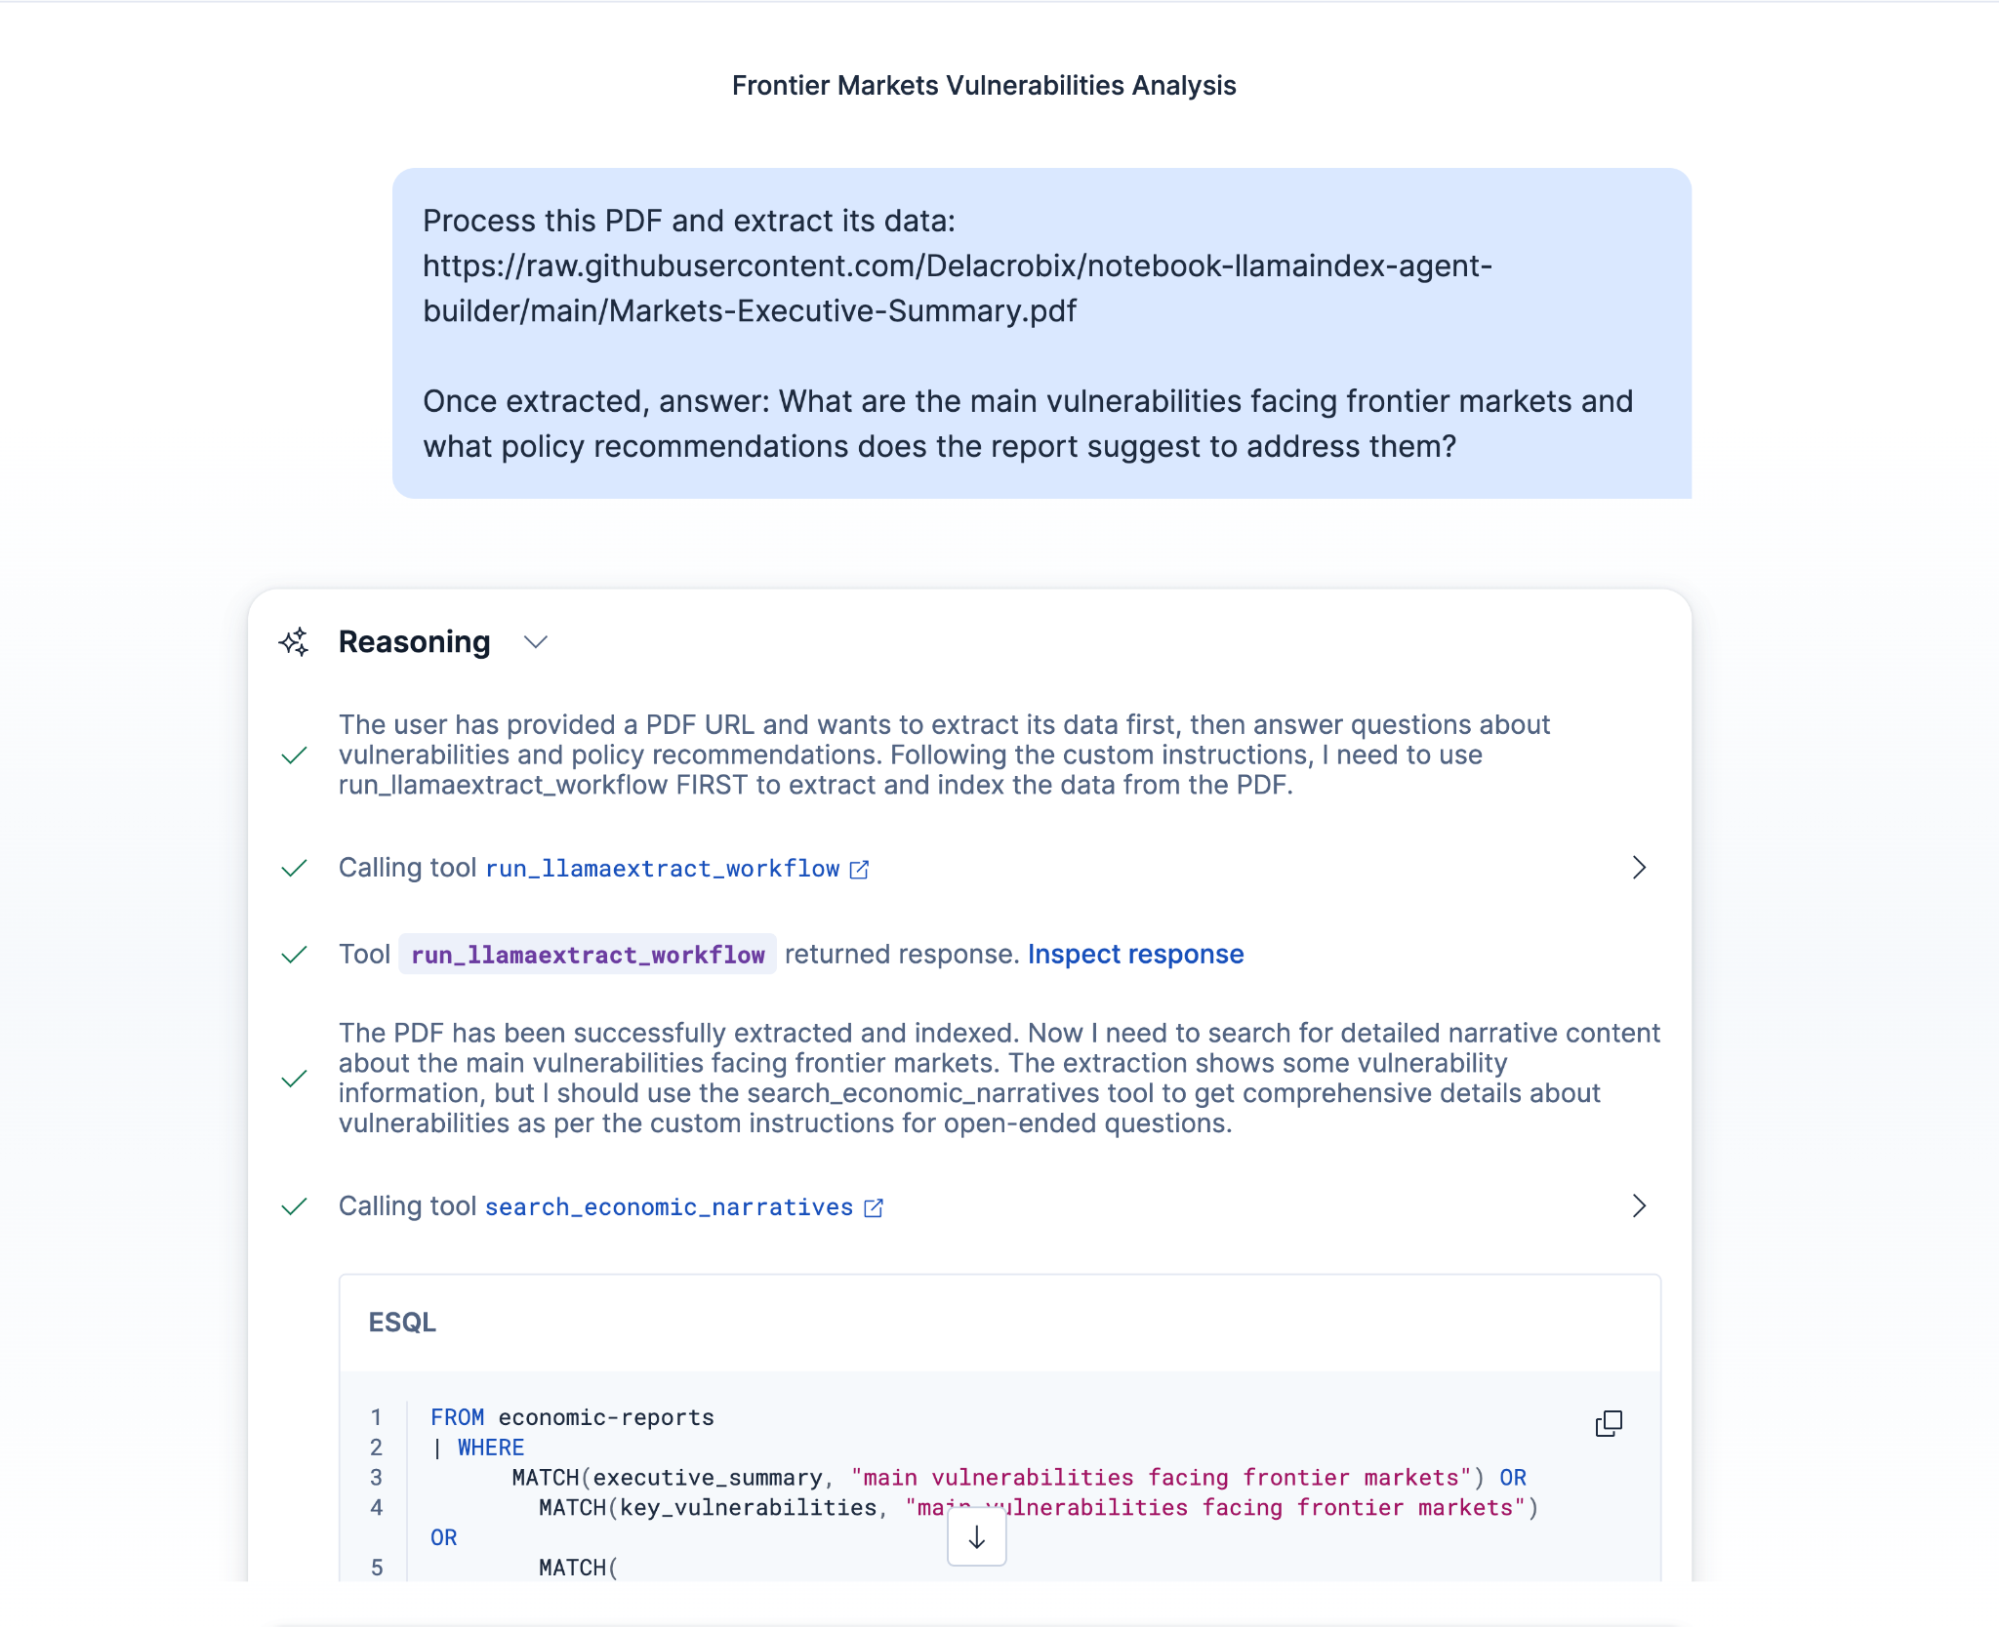Viewport: 1999px width, 1628px height.
Task: Click the Frontier Markets Vulnerabilities Analysis title
Action: tap(984, 86)
